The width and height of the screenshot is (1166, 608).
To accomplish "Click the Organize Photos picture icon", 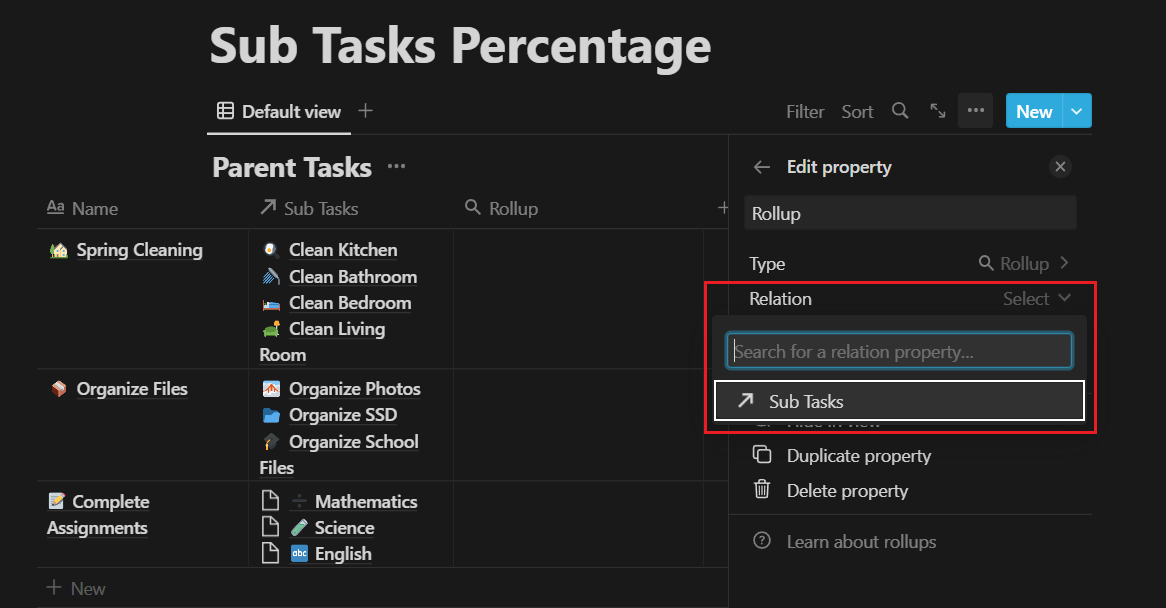I will tap(271, 389).
